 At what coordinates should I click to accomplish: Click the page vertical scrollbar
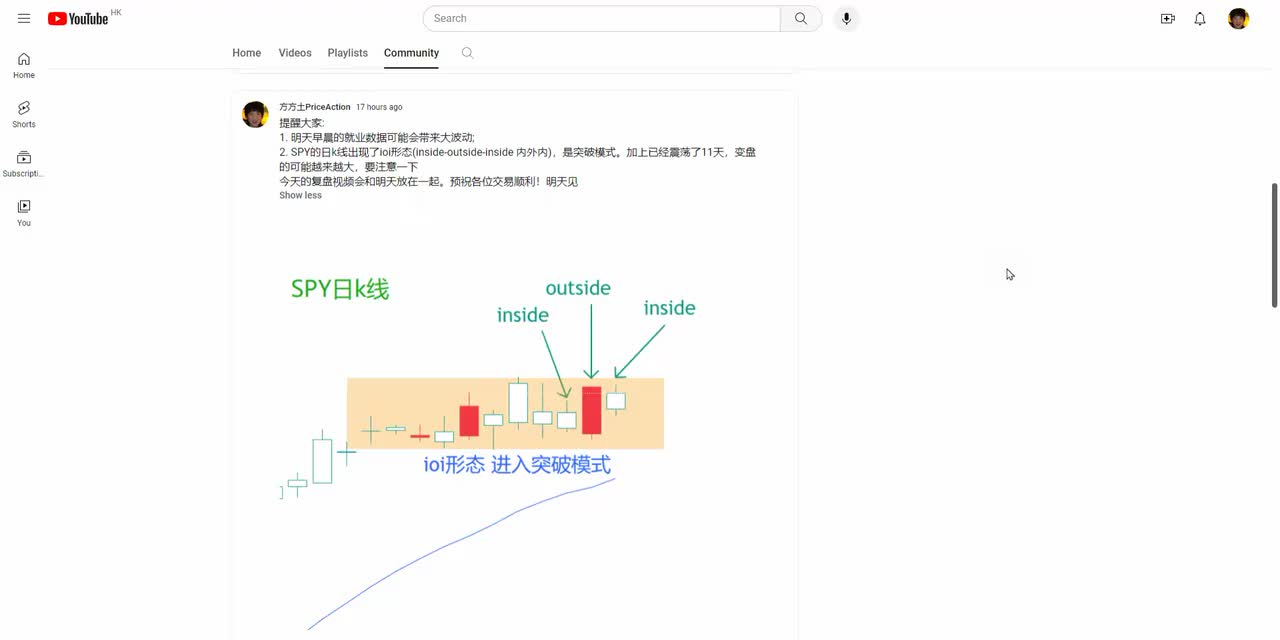coord(1274,245)
